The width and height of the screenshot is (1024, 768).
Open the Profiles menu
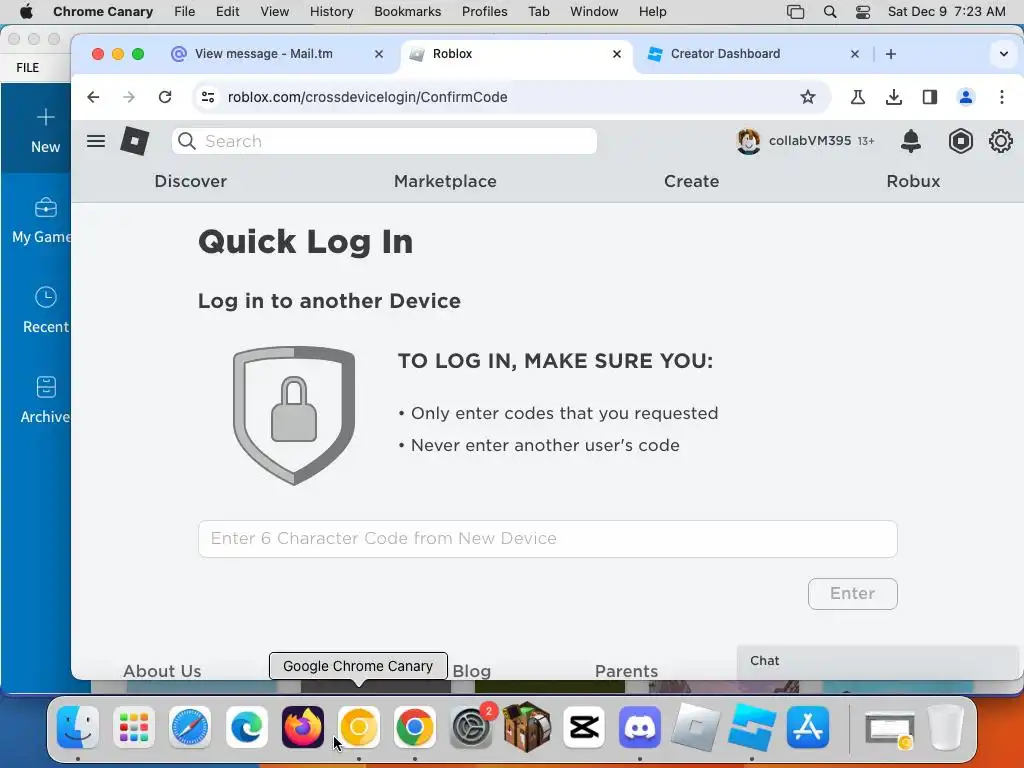pos(485,12)
